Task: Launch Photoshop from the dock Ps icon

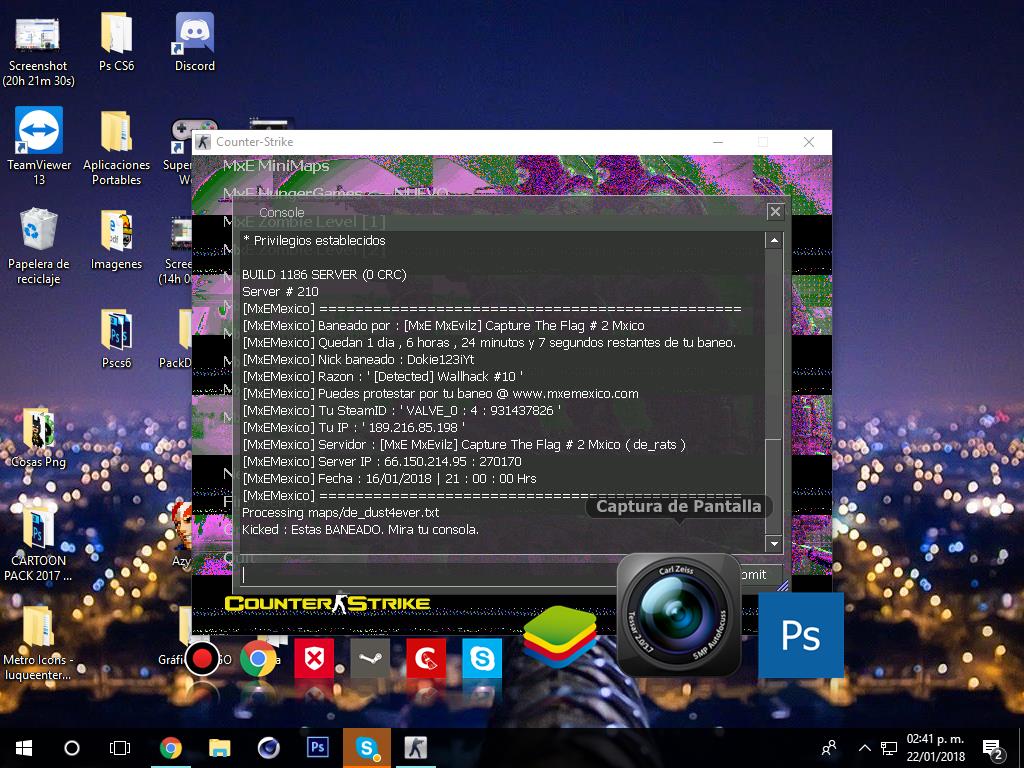Action: coord(801,635)
